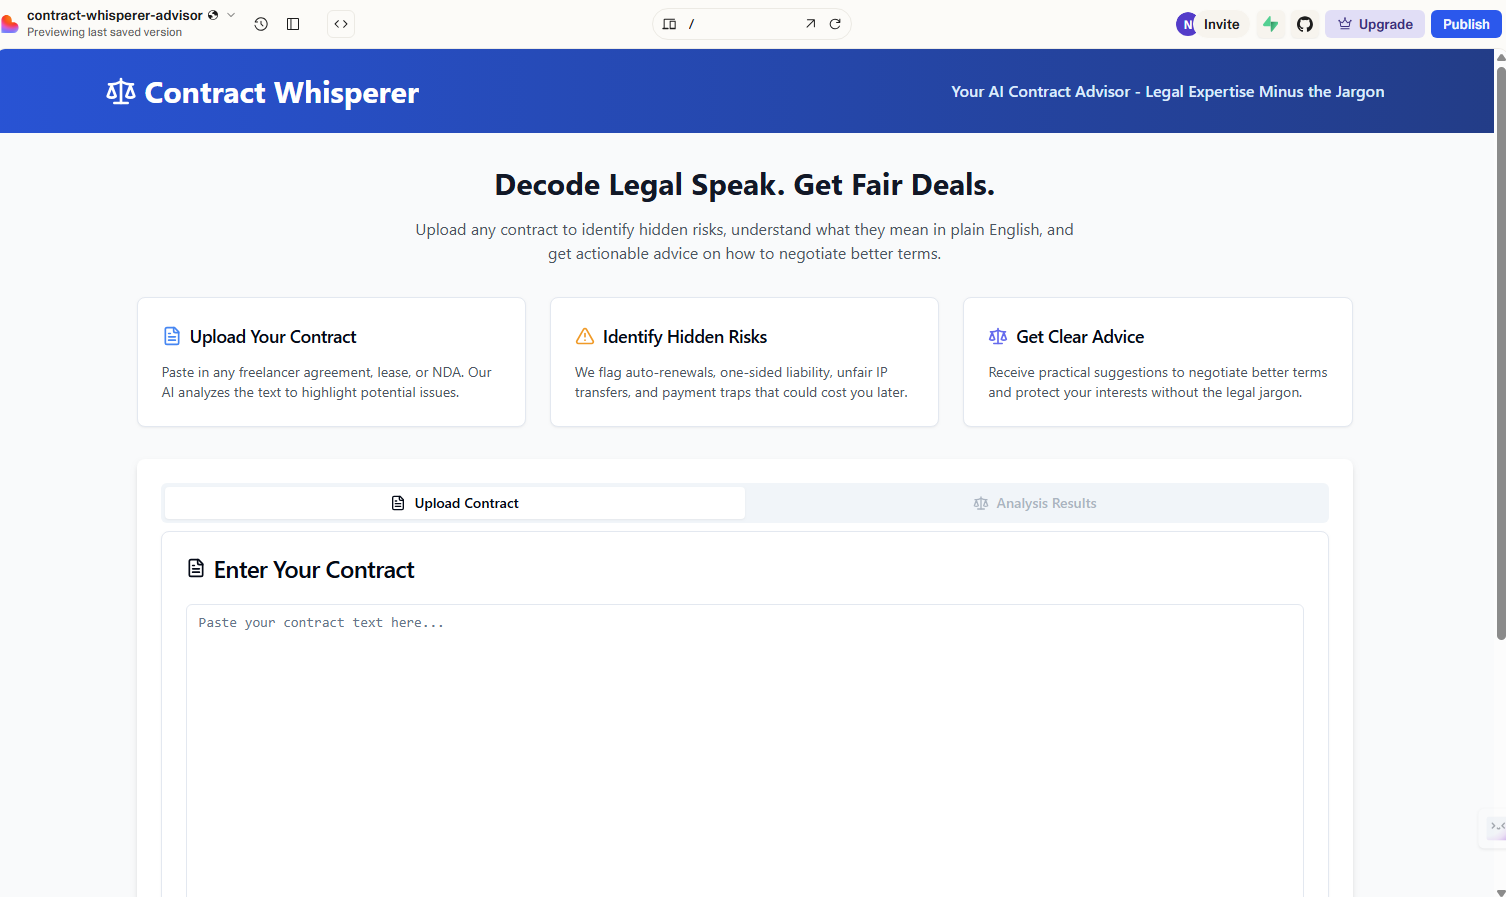Open preview in new tab arrow
Image resolution: width=1506 pixels, height=897 pixels.
click(810, 24)
